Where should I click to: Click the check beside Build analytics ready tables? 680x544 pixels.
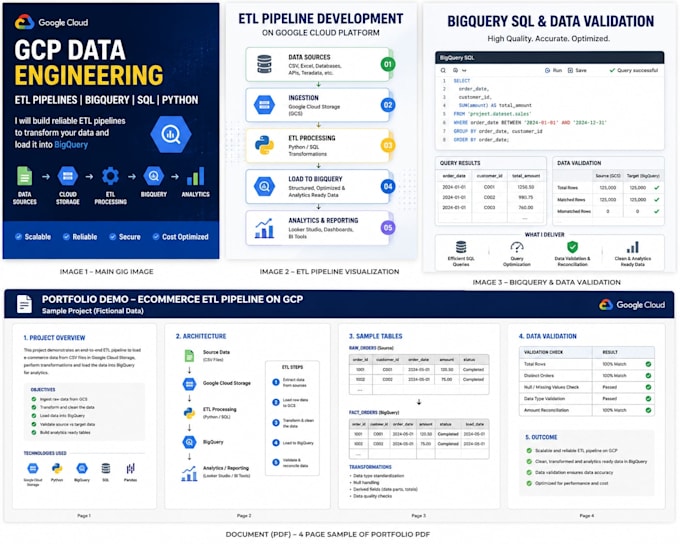click(33, 433)
